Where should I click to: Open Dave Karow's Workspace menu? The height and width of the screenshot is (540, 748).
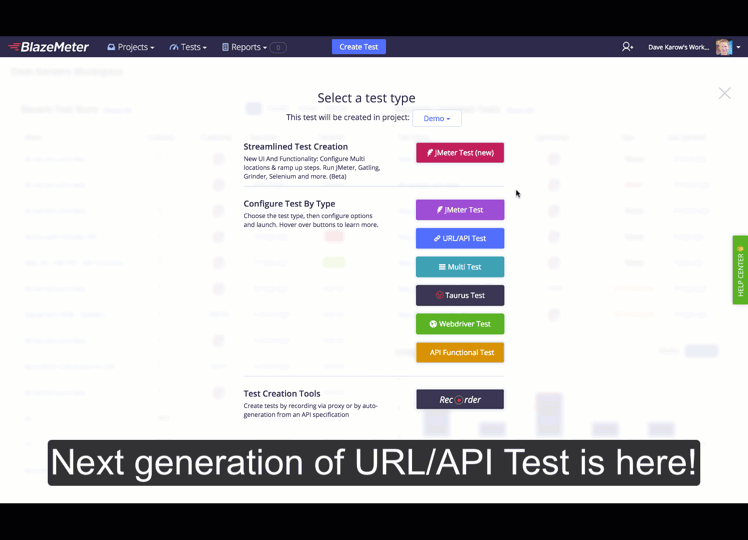point(678,47)
